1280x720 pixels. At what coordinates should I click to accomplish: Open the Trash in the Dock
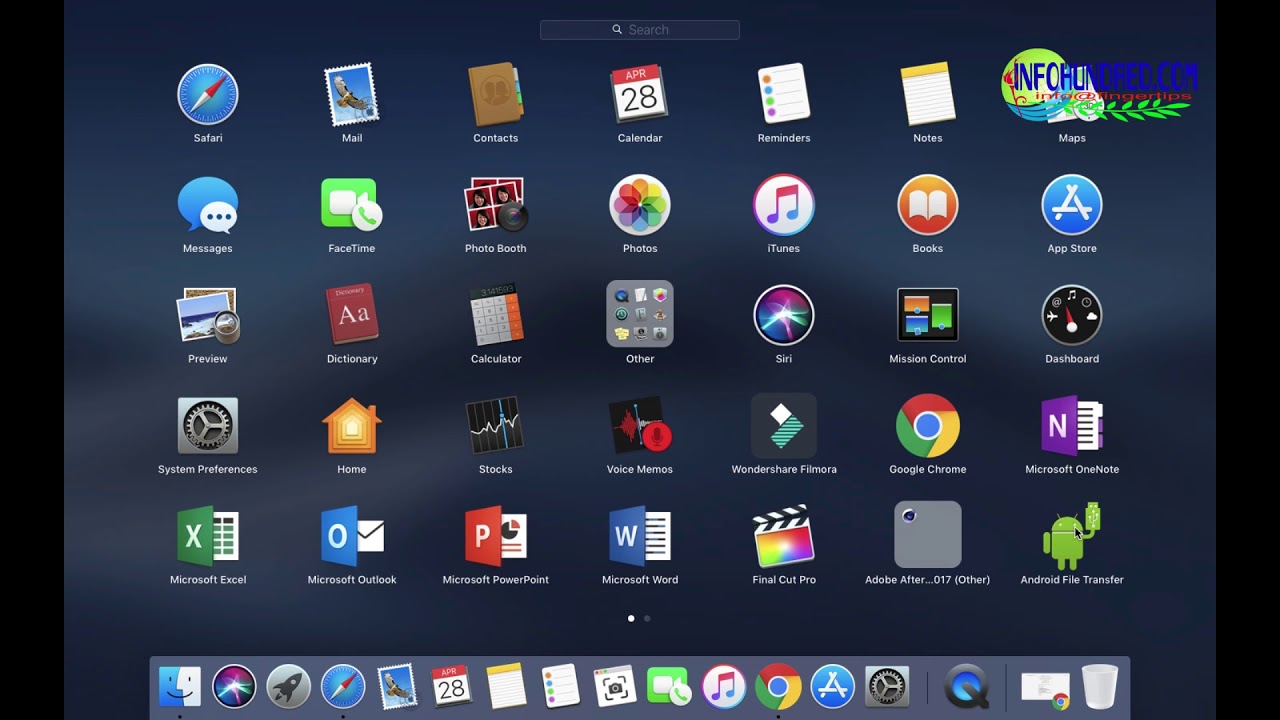pos(1100,687)
